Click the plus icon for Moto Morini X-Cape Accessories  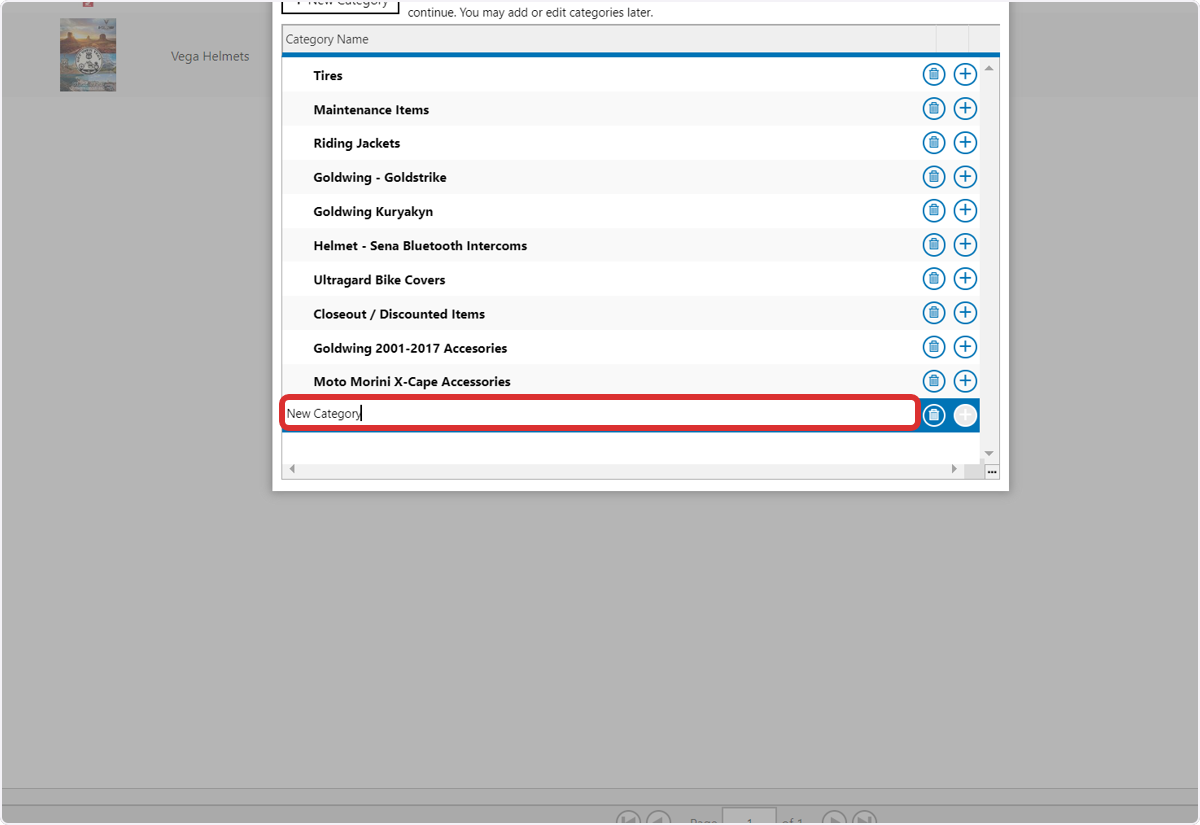965,381
